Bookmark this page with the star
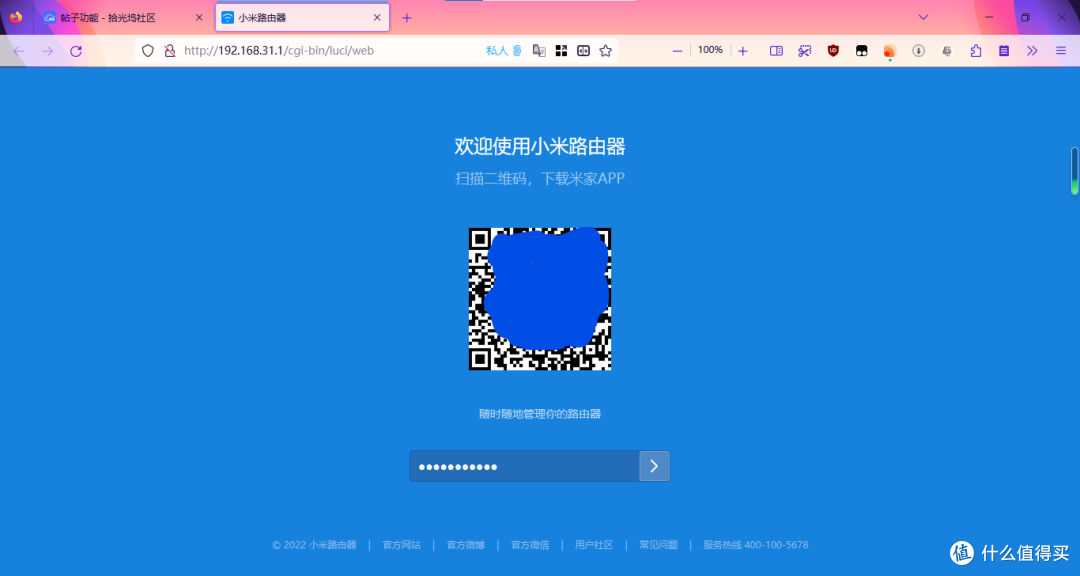The image size is (1080, 576). (x=605, y=50)
